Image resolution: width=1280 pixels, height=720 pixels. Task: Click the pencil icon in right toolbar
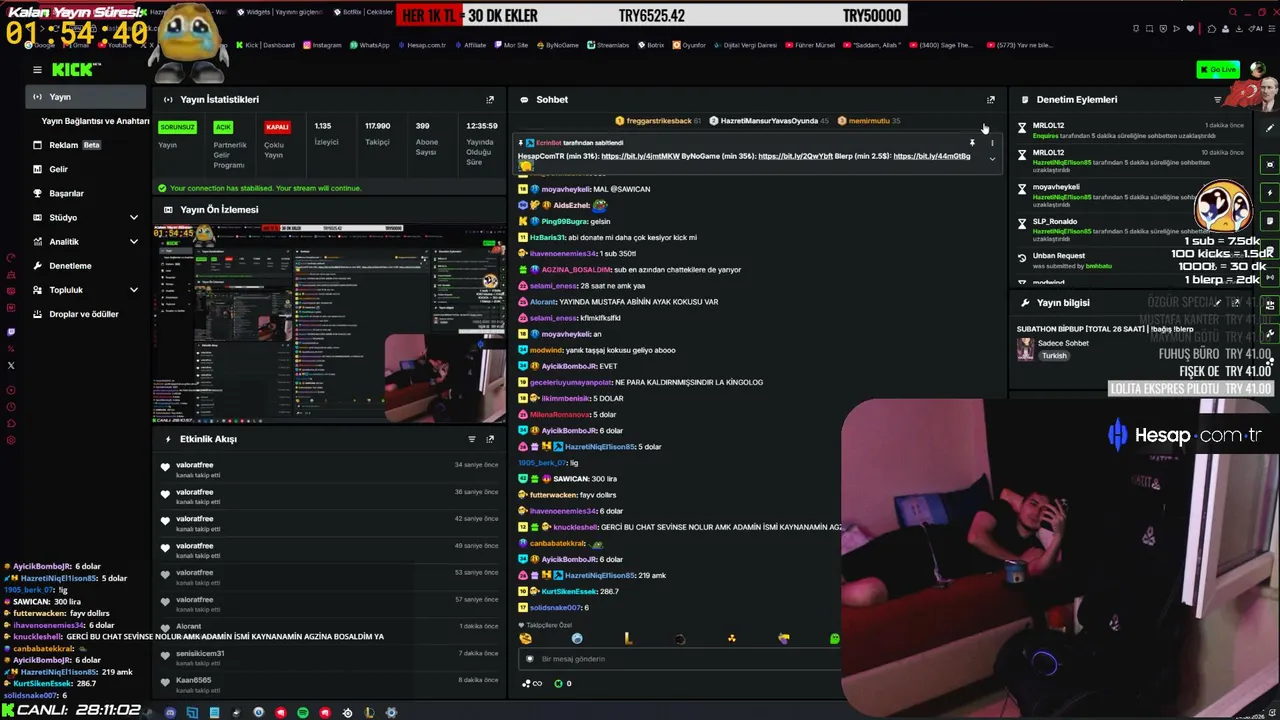click(1270, 129)
